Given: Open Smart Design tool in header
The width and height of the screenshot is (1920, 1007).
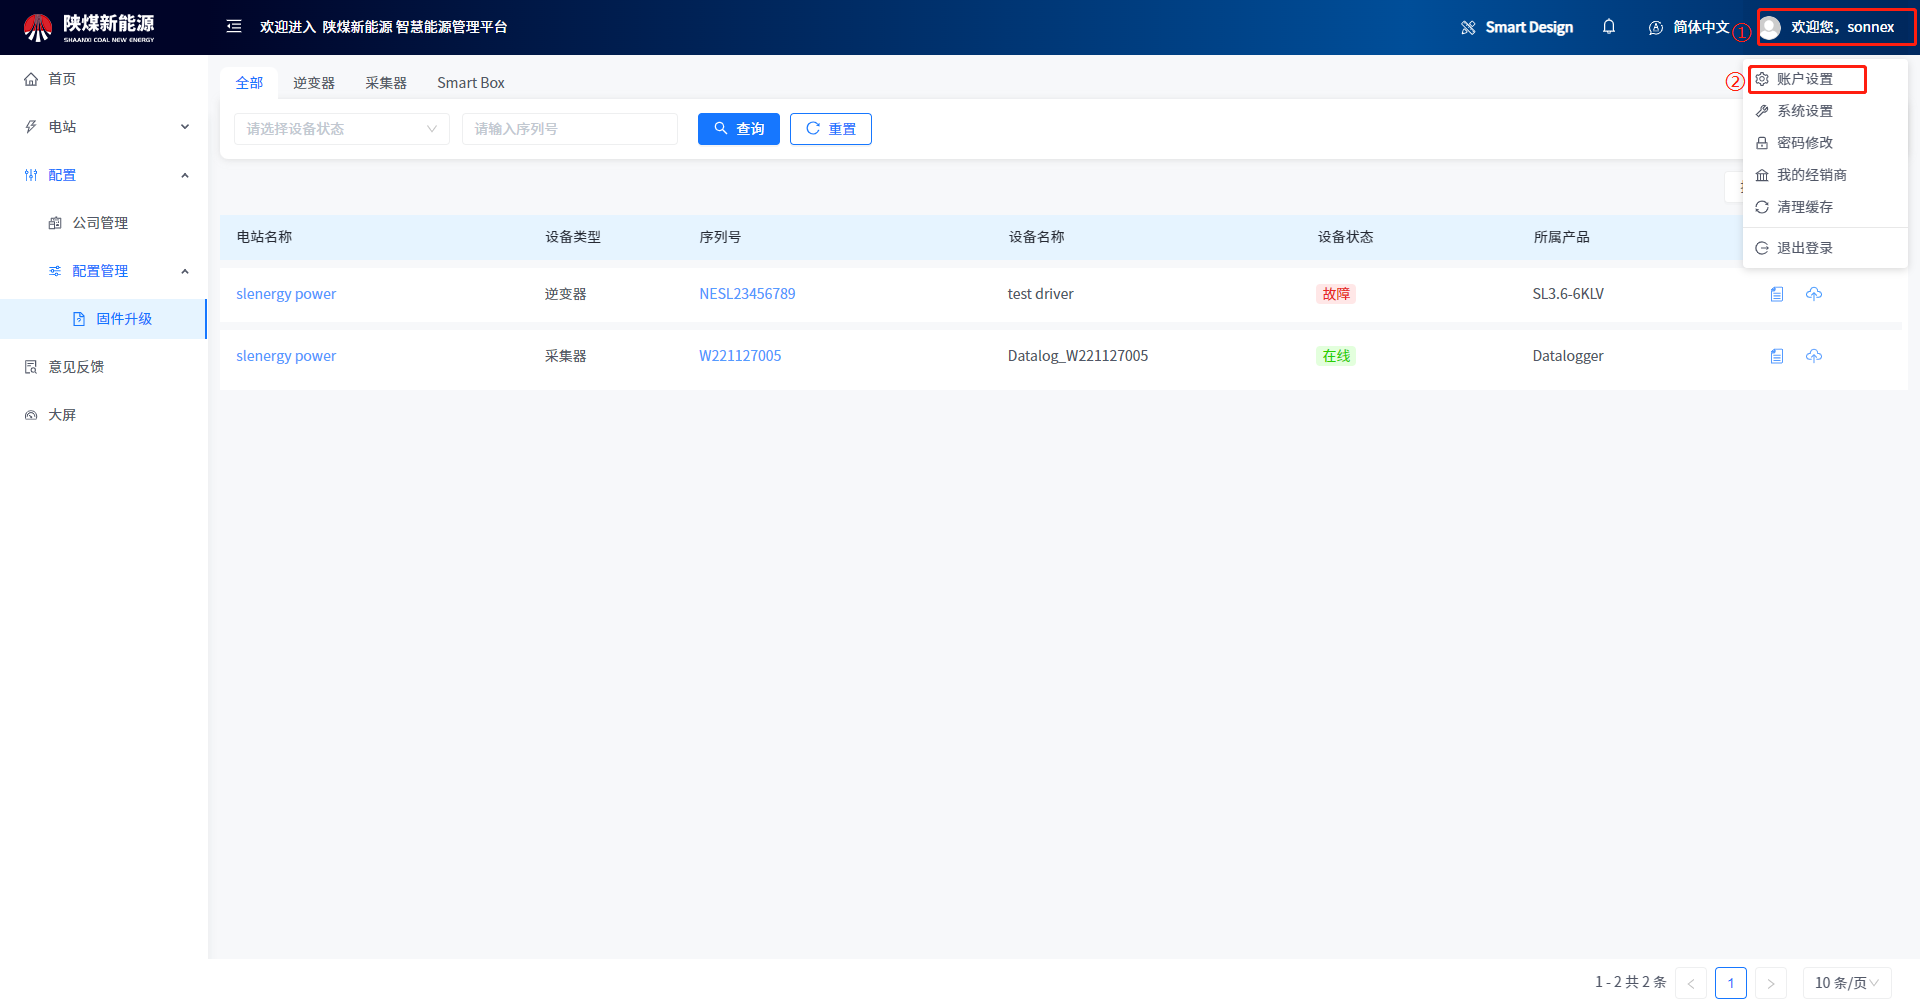Looking at the screenshot, I should (1517, 27).
